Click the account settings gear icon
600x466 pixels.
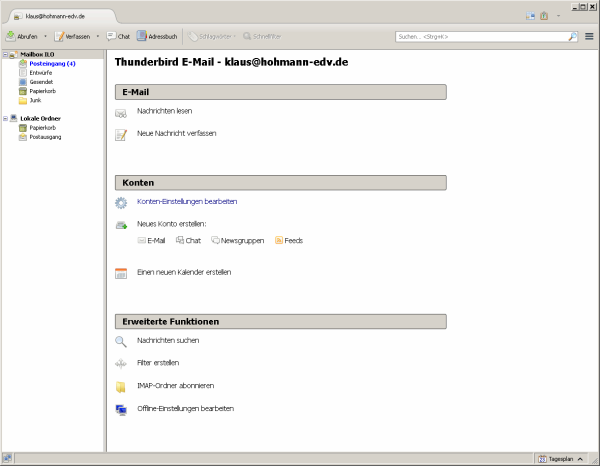(x=121, y=203)
